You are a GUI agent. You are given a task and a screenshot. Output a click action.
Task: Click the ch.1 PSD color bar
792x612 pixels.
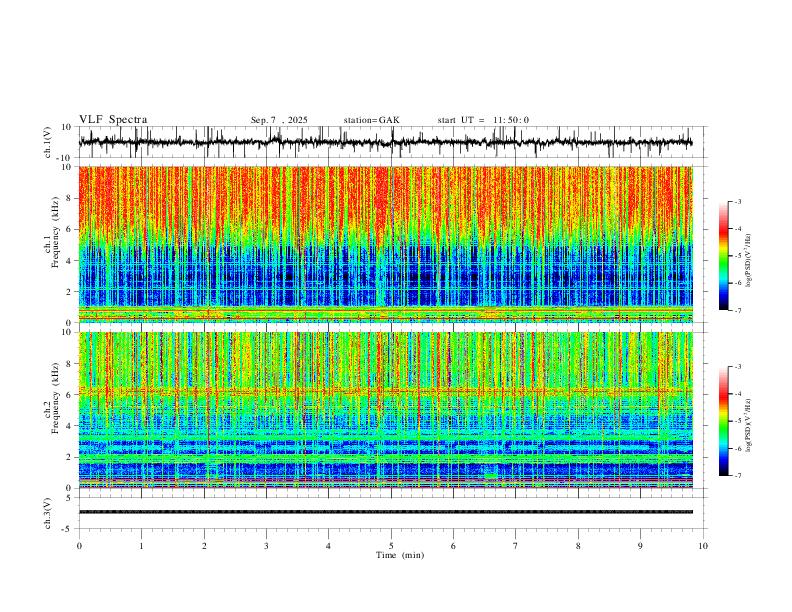pyautogui.click(x=723, y=256)
